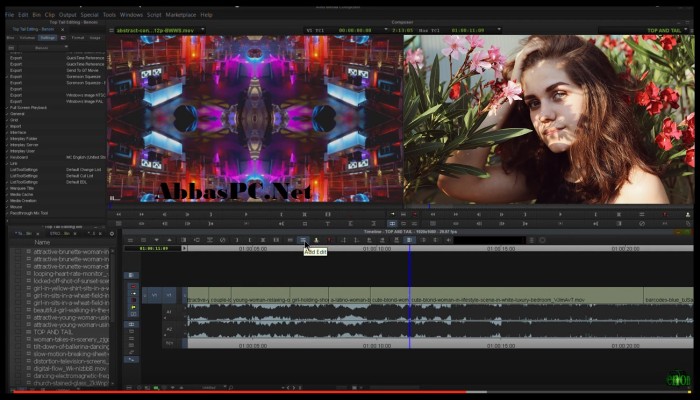This screenshot has width=700, height=400.
Task: Open the Special menu
Action: click(x=89, y=15)
